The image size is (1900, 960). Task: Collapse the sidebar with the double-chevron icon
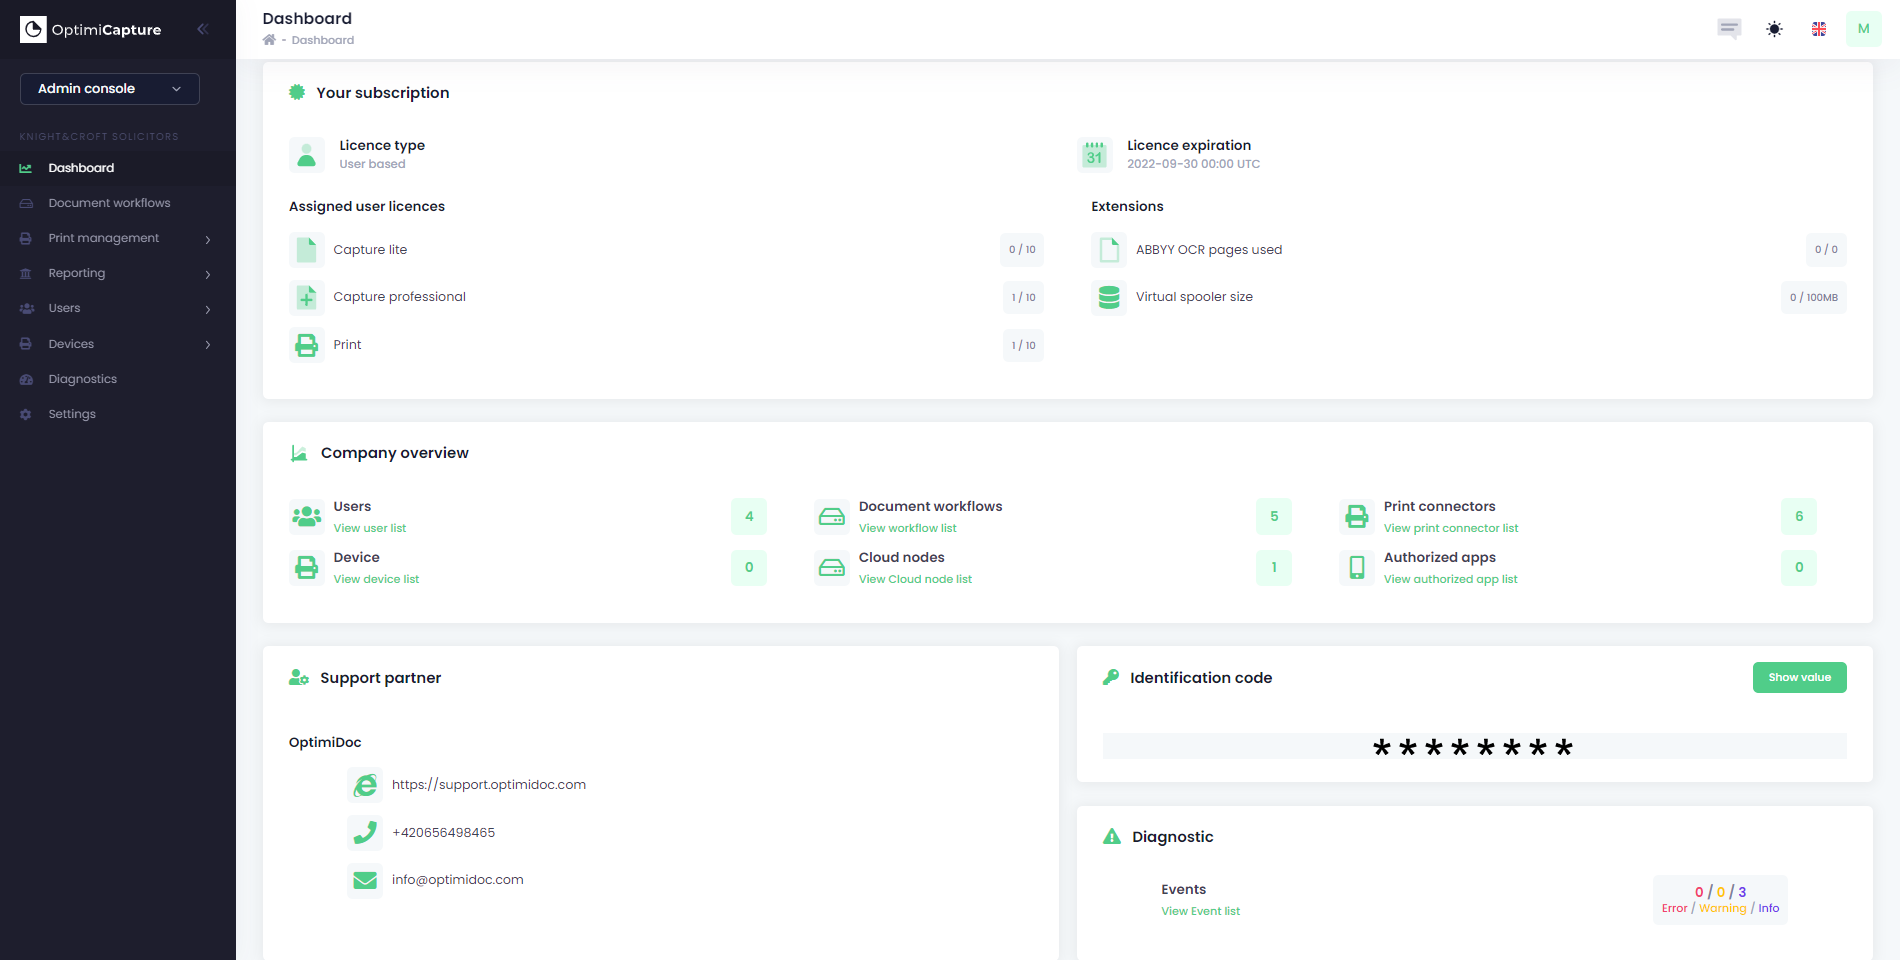[x=202, y=29]
